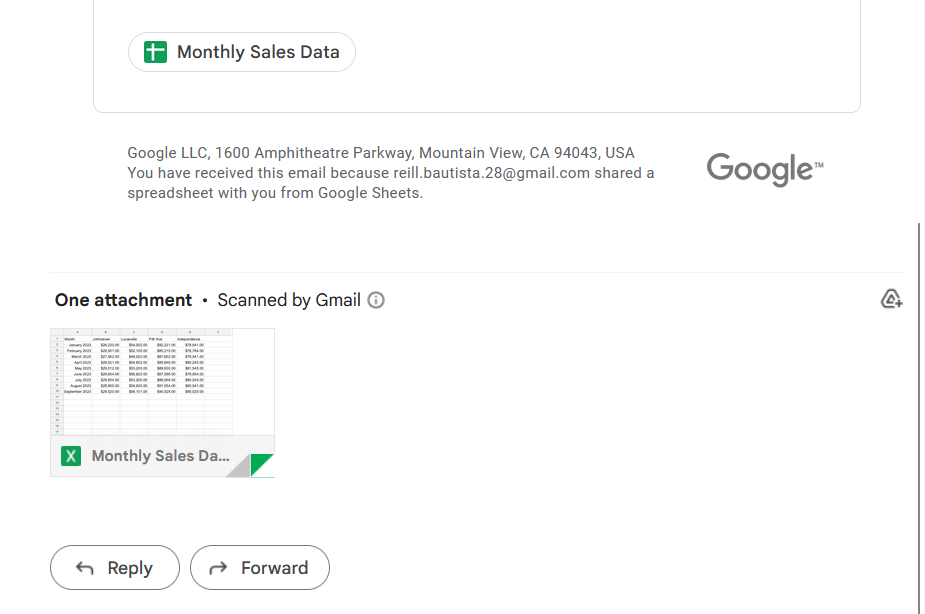Click the attachment filename Monthly Sales Da...
Image resolution: width=925 pixels, height=614 pixels.
click(x=160, y=456)
